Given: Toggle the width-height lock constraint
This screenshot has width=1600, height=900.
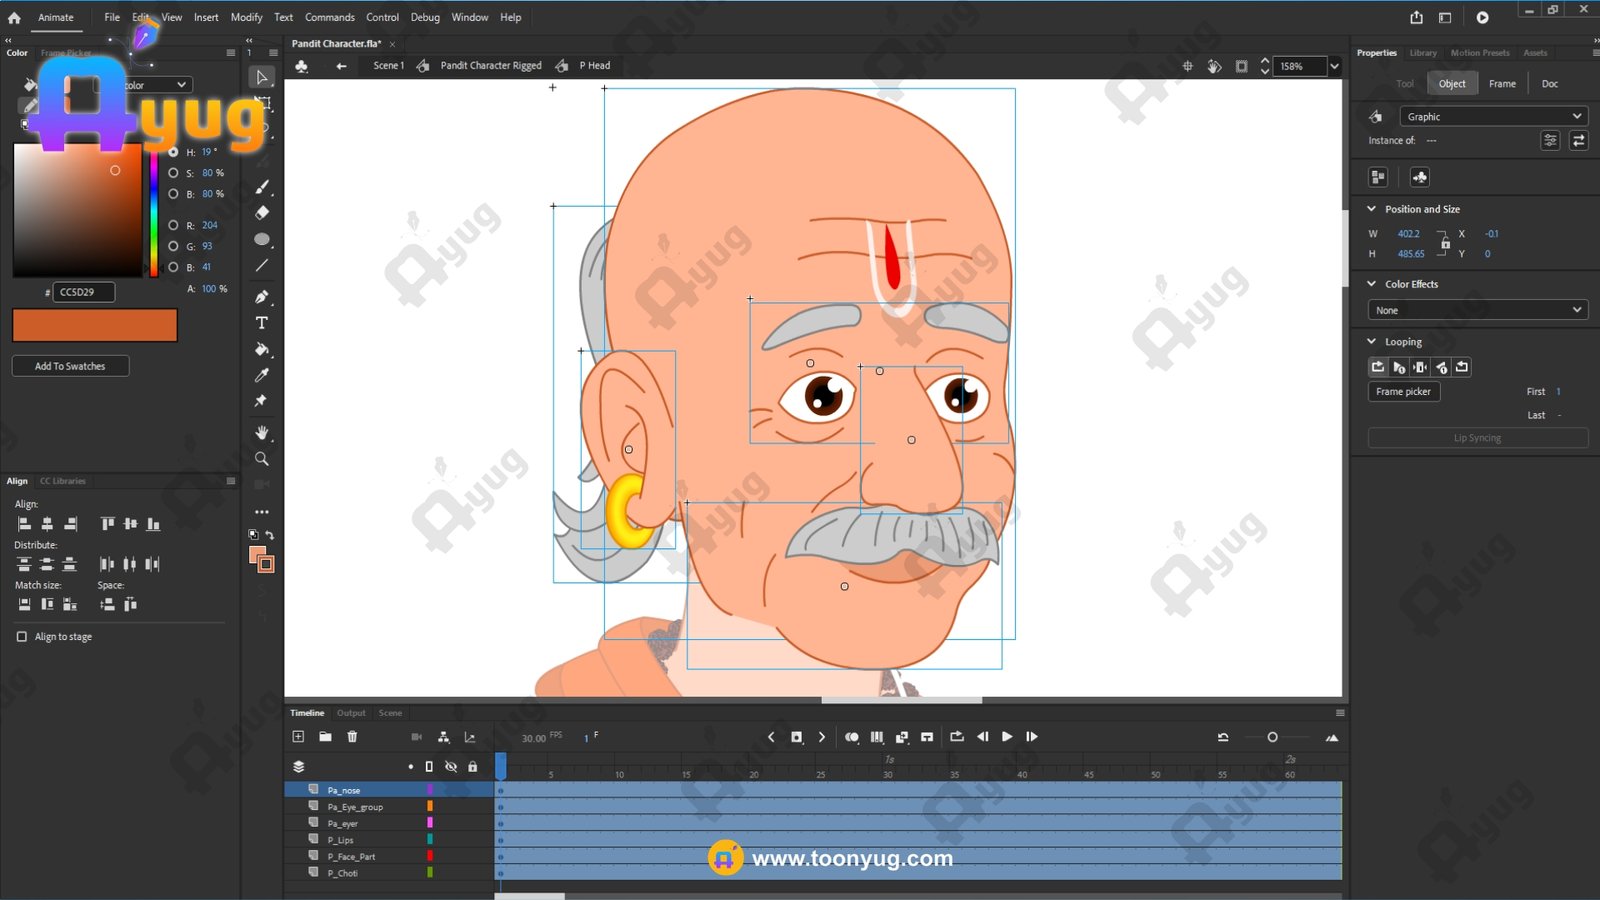Looking at the screenshot, I should (x=1444, y=243).
